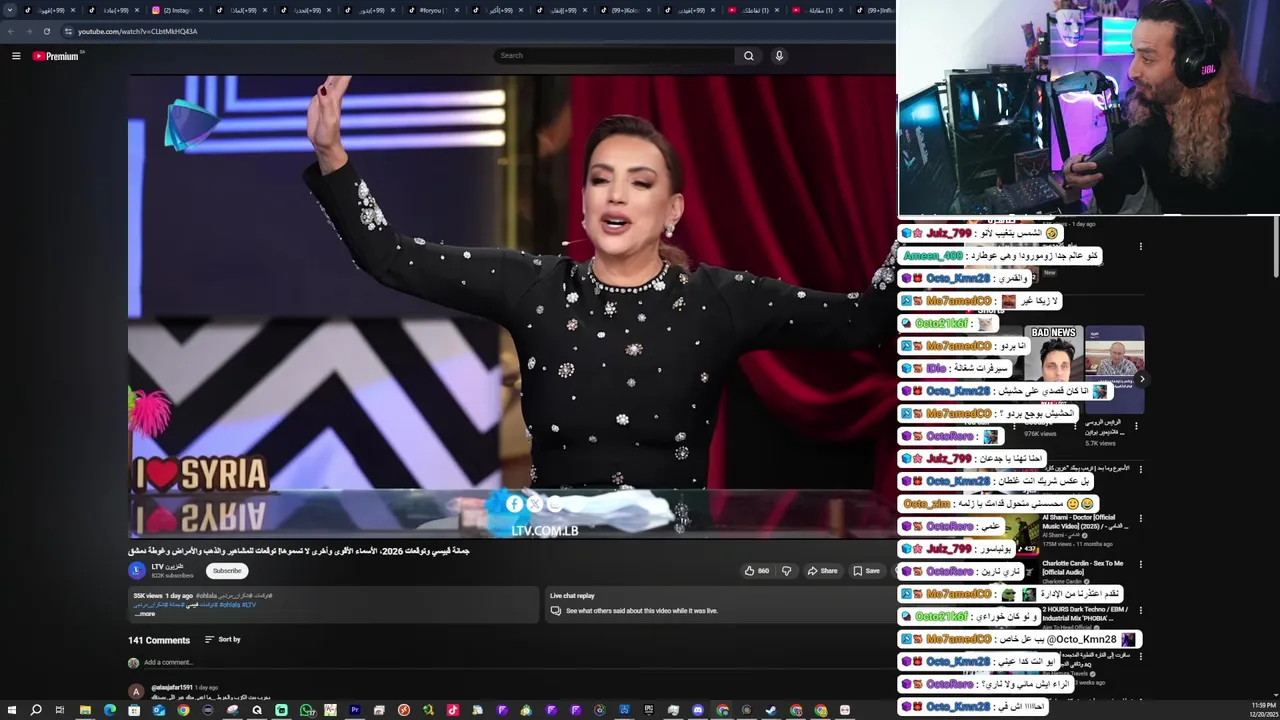Switch to the #foryou TikTok tab
This screenshot has height=720, width=1280.
pyautogui.click(x=432, y=10)
